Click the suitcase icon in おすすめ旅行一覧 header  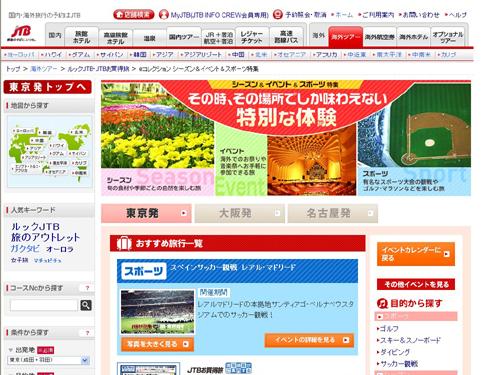tap(124, 244)
